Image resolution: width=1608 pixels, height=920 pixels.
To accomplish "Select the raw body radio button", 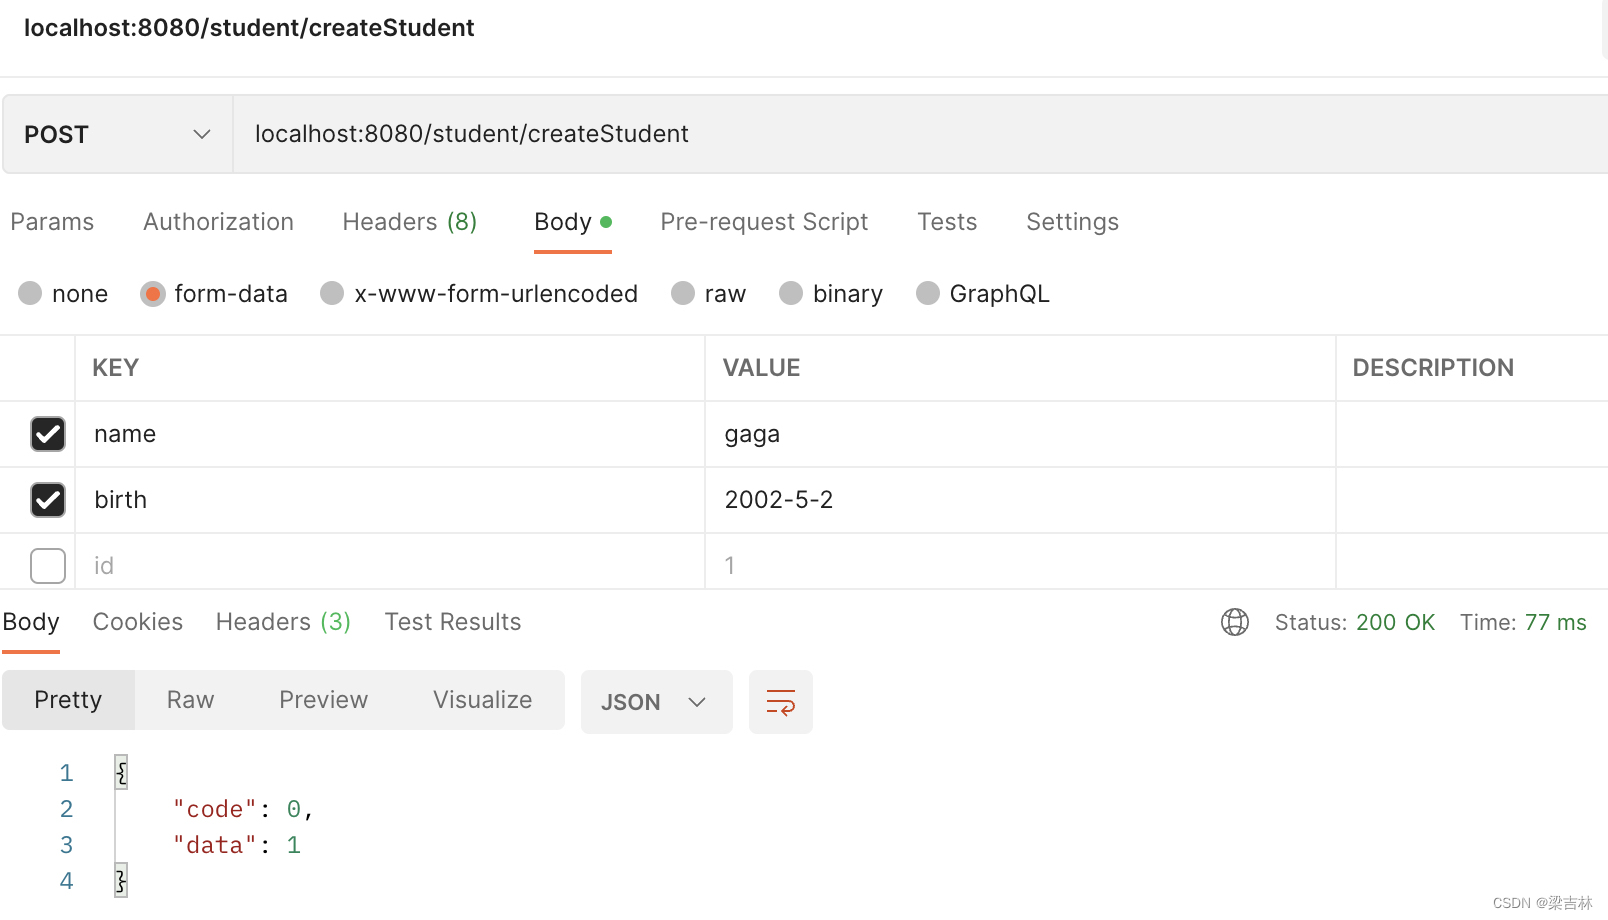I will pyautogui.click(x=683, y=293).
